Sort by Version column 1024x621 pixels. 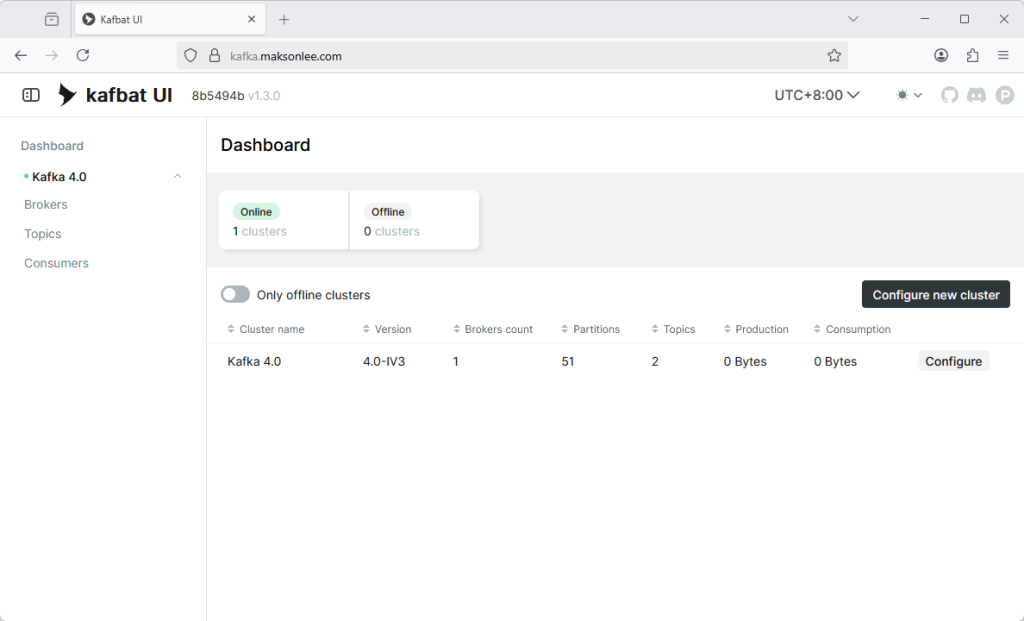point(387,329)
